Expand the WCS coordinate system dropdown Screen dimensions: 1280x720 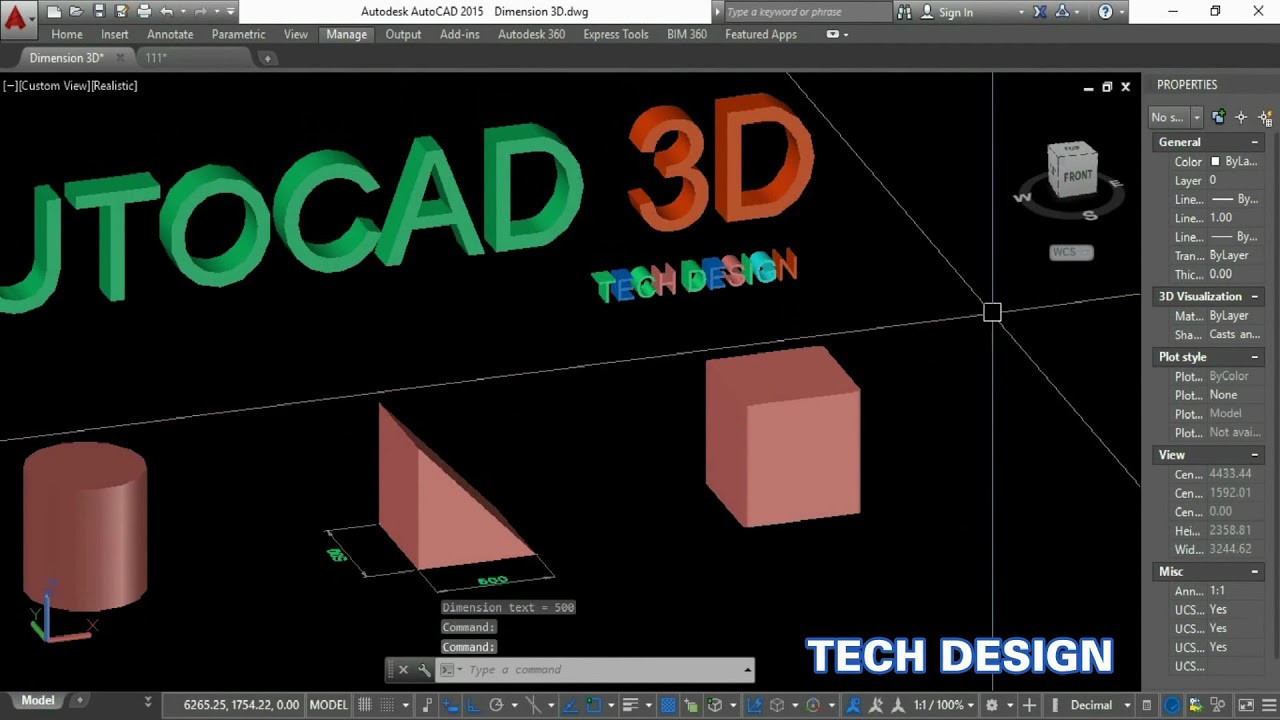click(1071, 252)
